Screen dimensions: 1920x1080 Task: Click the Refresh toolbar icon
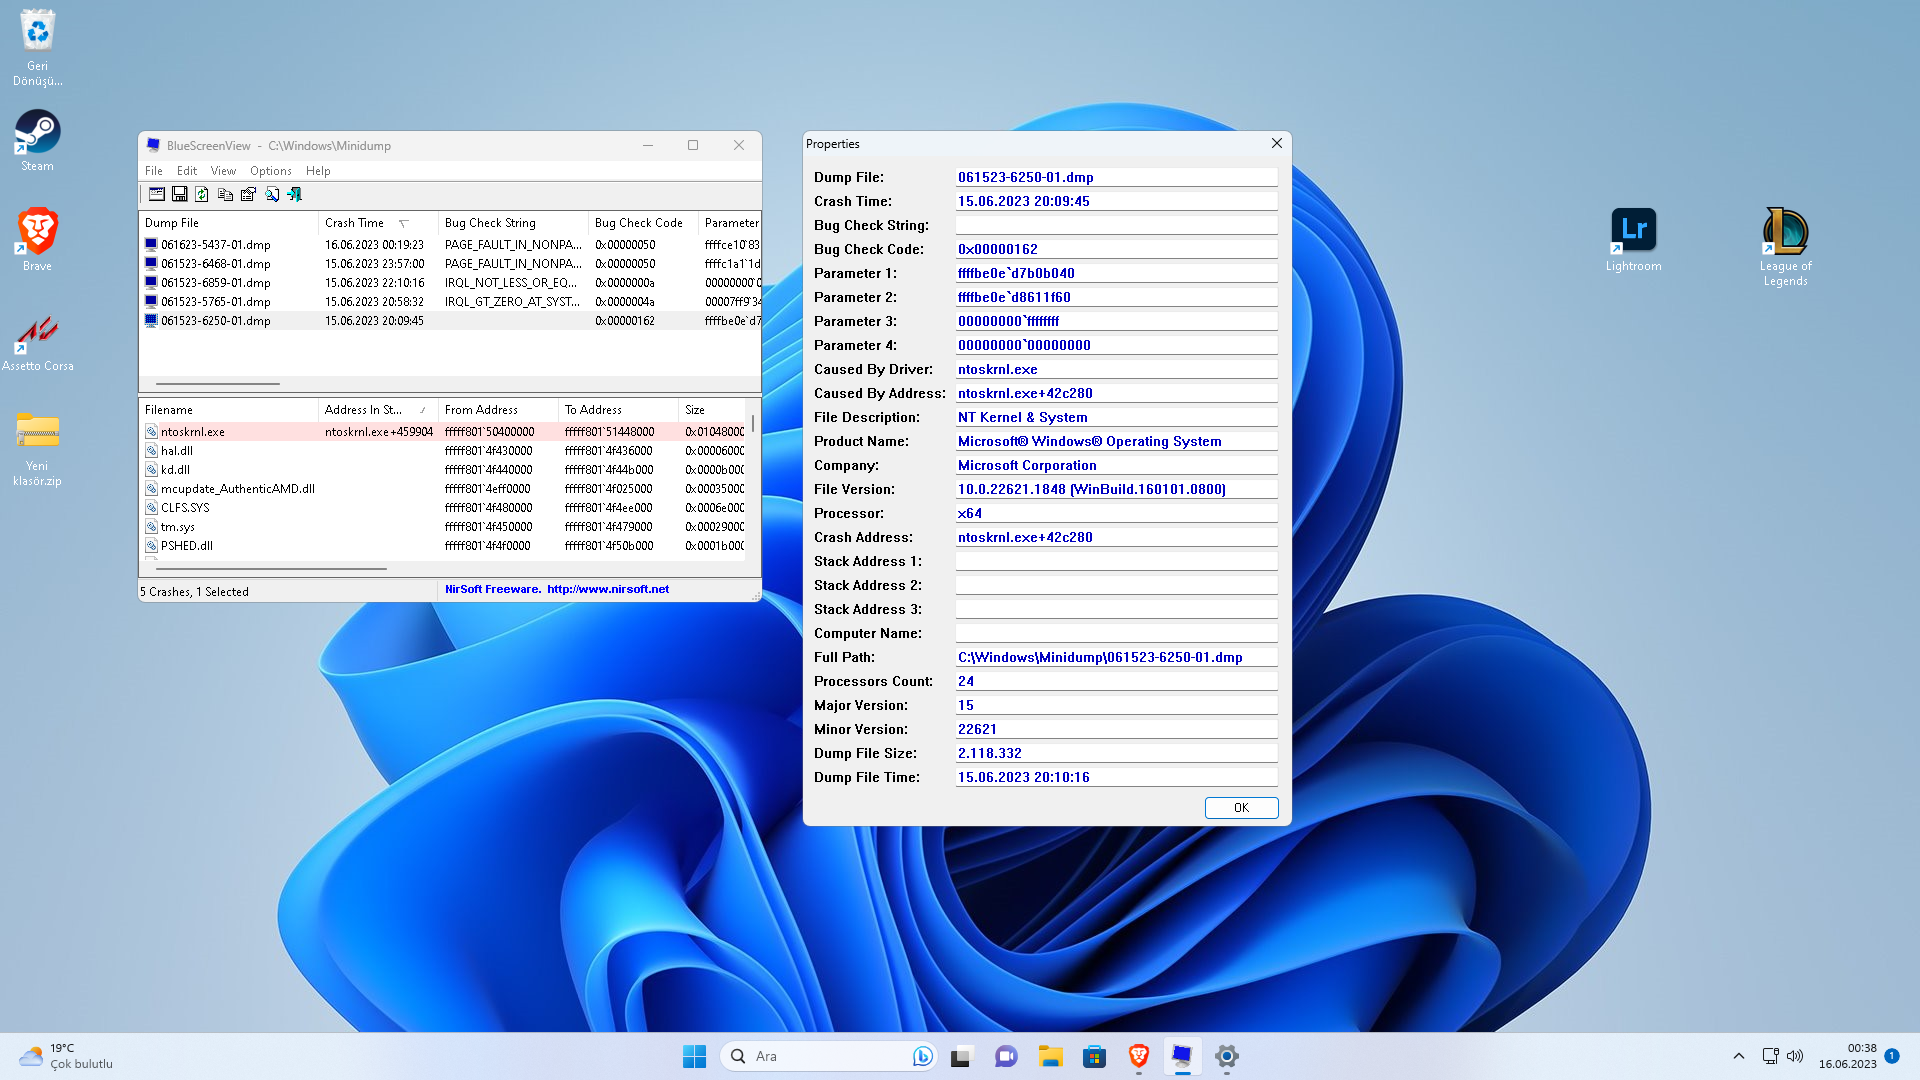[x=202, y=194]
